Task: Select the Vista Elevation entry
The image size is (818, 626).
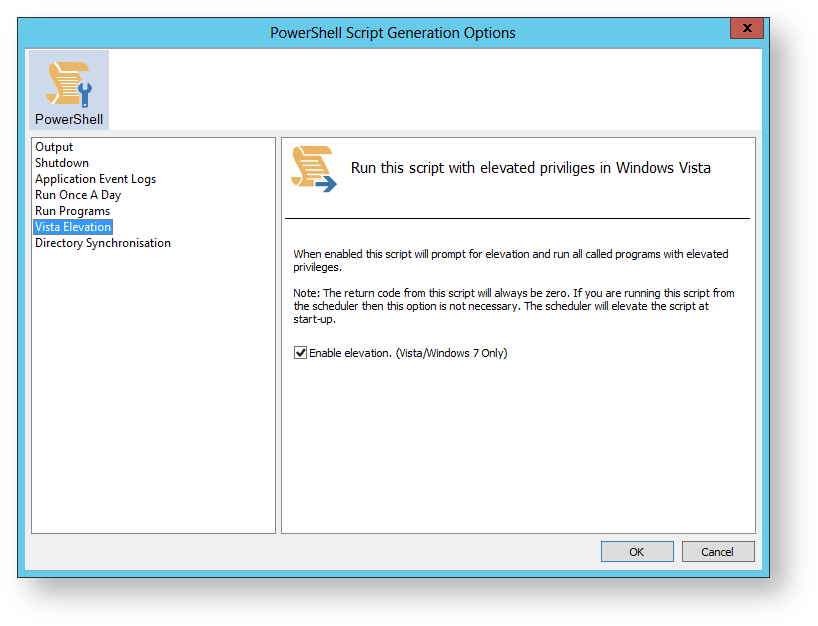Action: (x=73, y=227)
